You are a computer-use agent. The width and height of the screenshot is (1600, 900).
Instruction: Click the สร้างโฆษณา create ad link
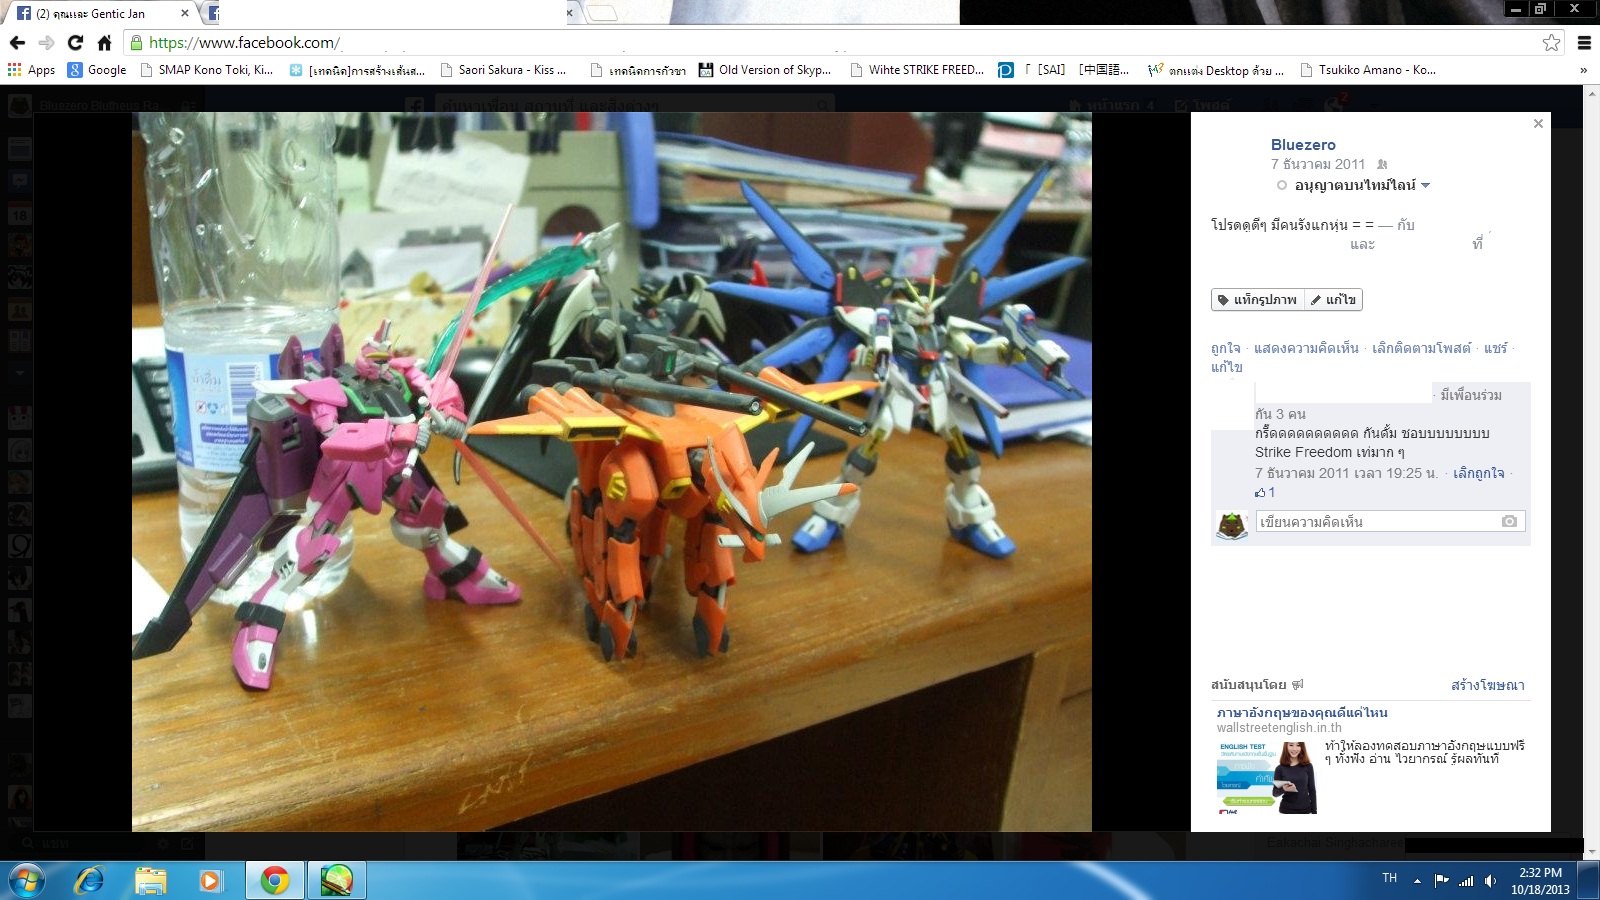pos(1487,685)
